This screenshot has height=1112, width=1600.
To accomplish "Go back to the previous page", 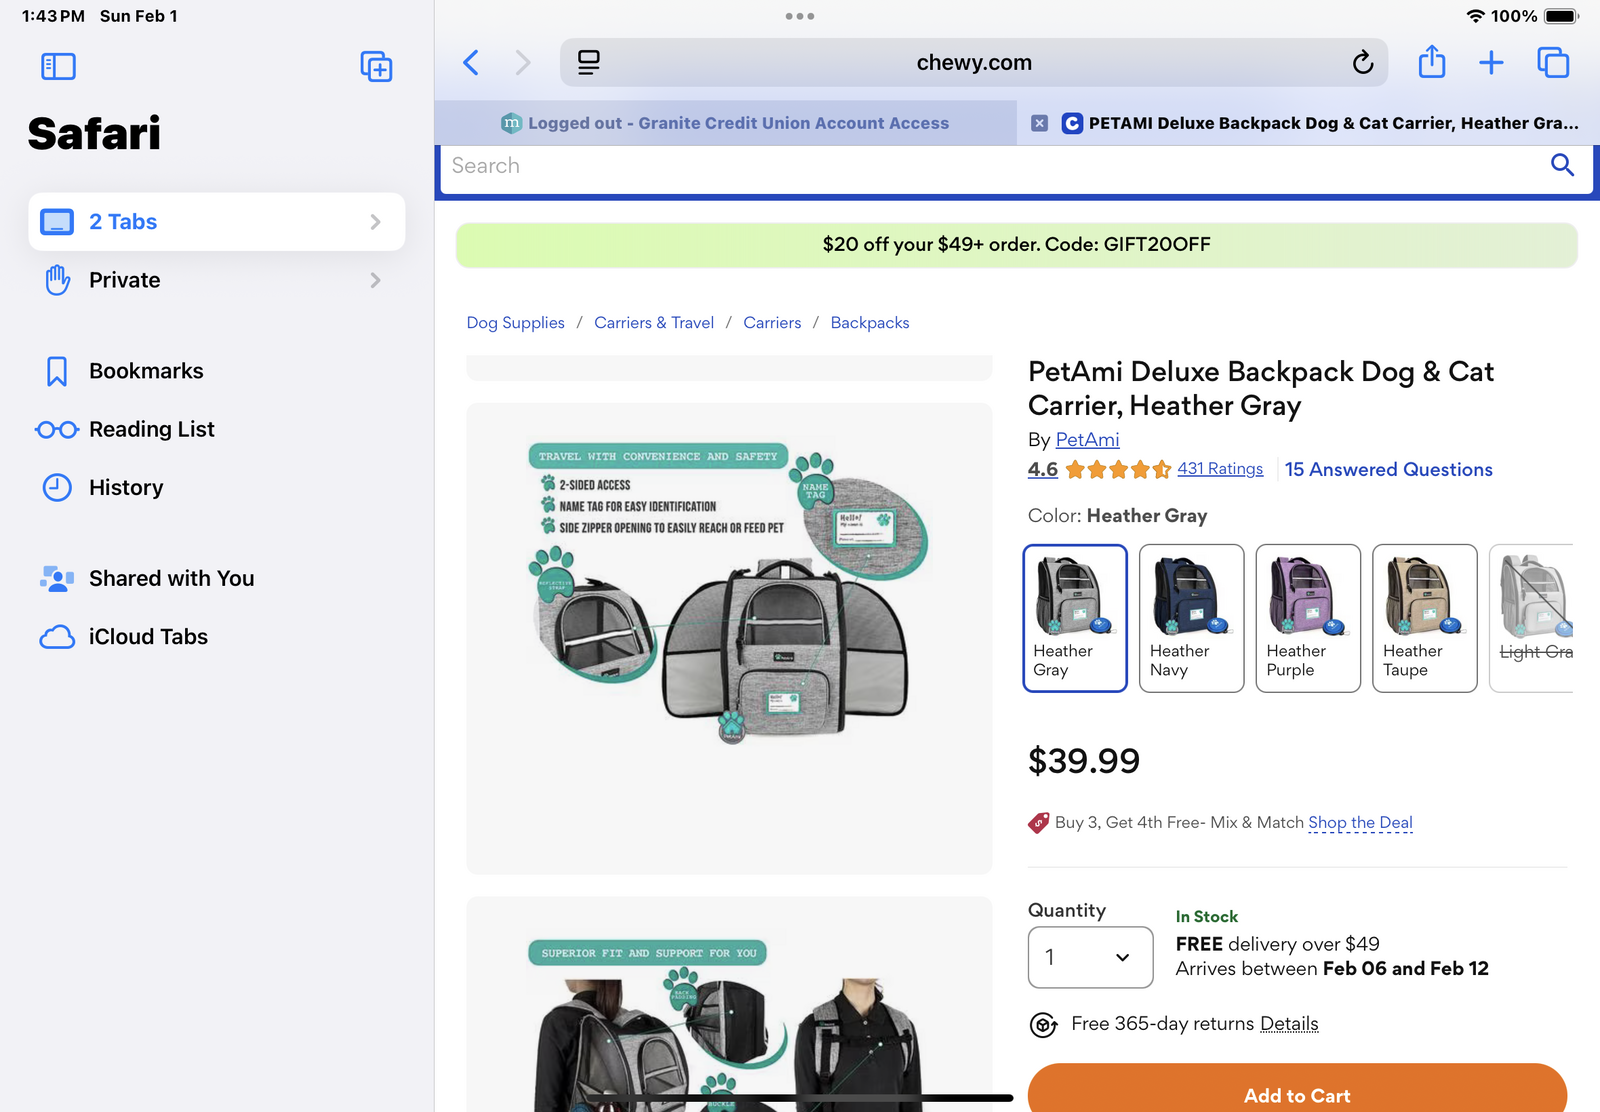I will point(471,63).
